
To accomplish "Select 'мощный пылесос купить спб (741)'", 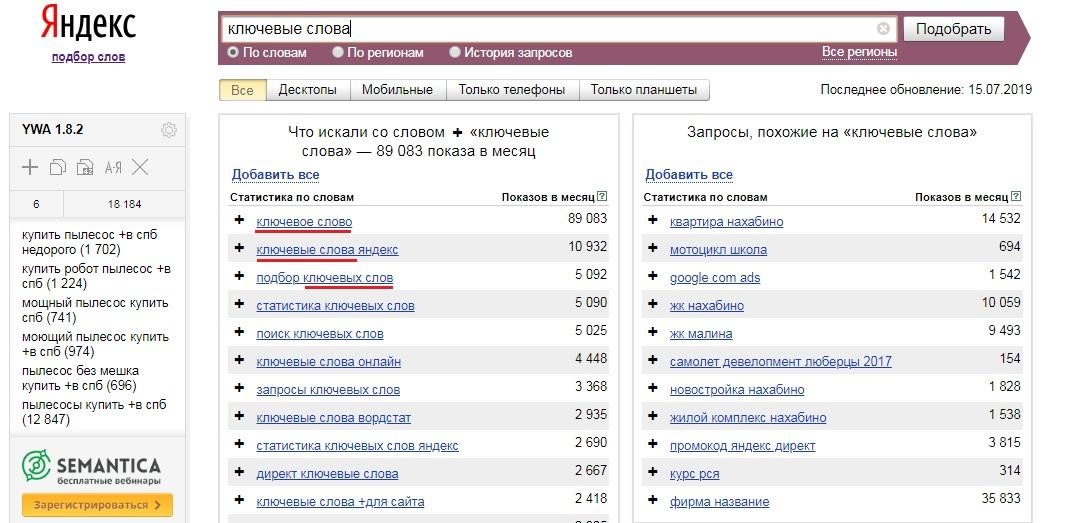I will point(95,310).
